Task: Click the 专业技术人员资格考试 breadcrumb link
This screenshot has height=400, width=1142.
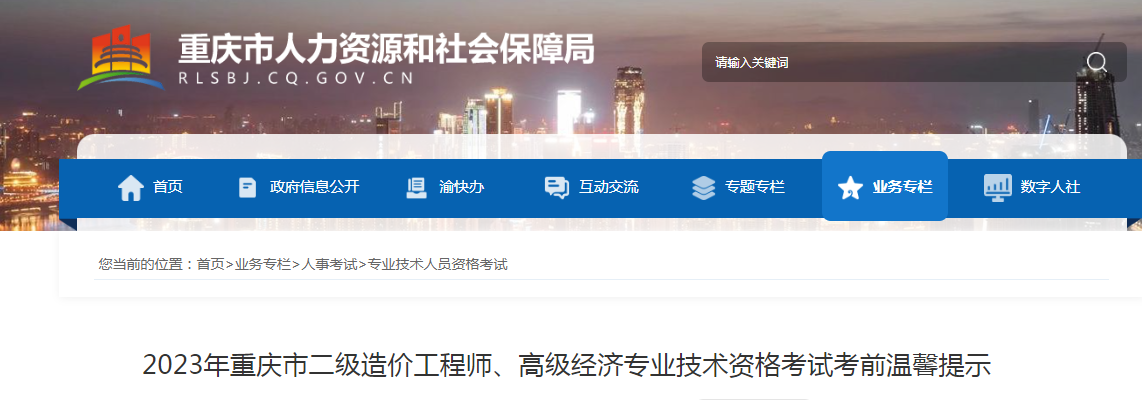Action: [438, 264]
